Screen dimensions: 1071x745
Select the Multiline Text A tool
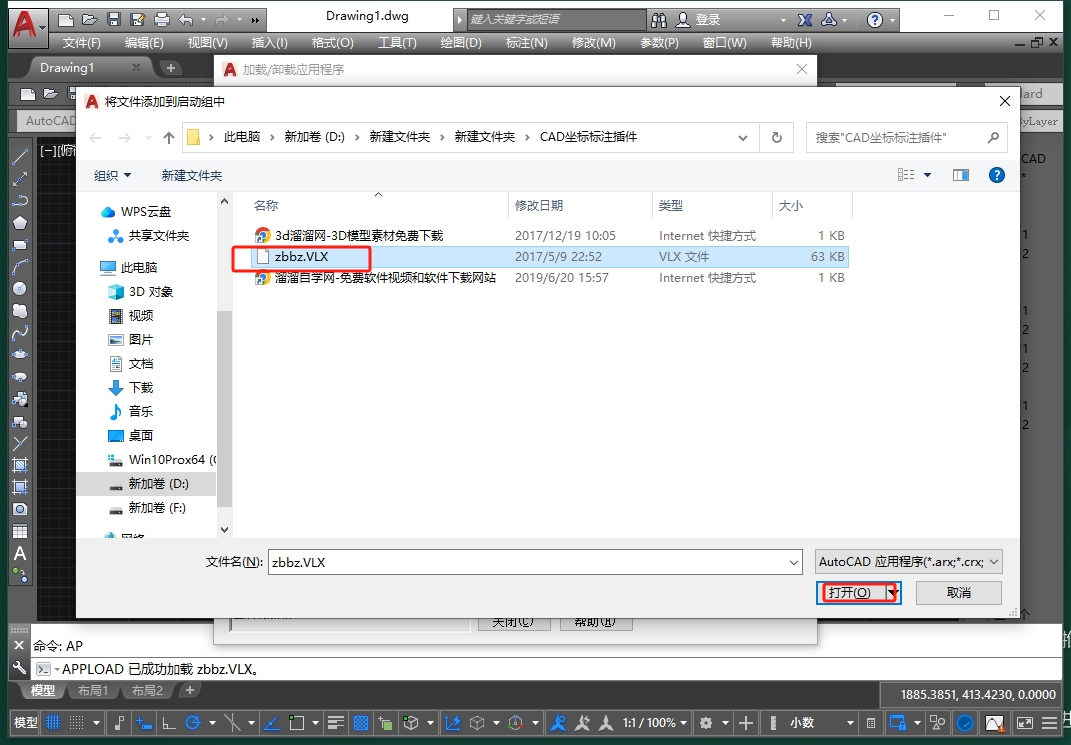coord(20,554)
